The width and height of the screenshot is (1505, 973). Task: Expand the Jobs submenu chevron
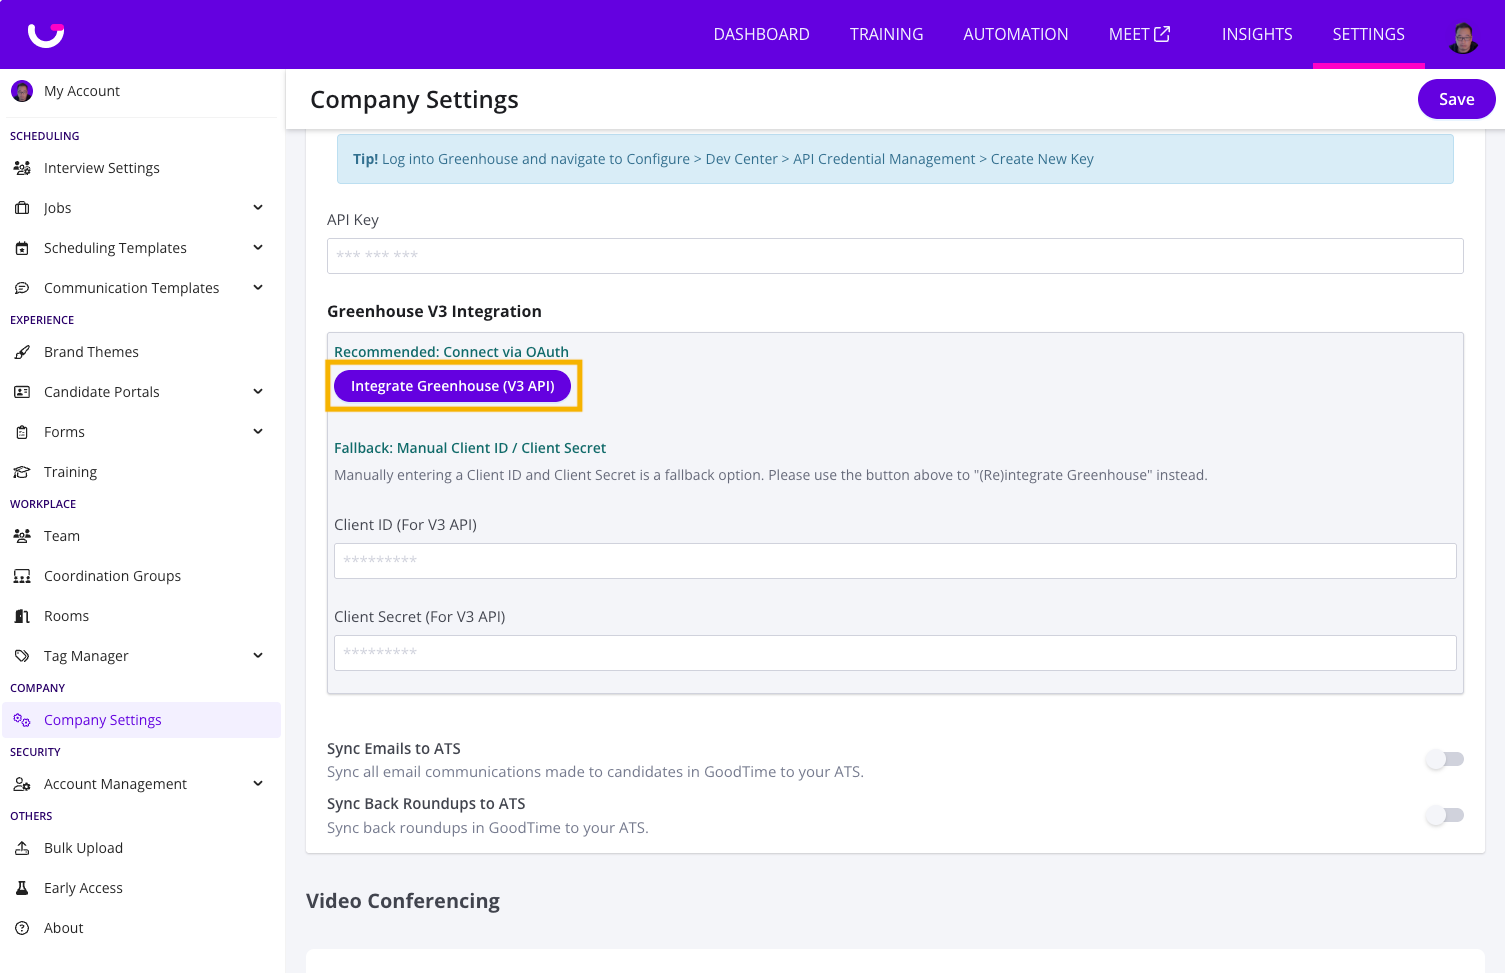click(x=258, y=207)
